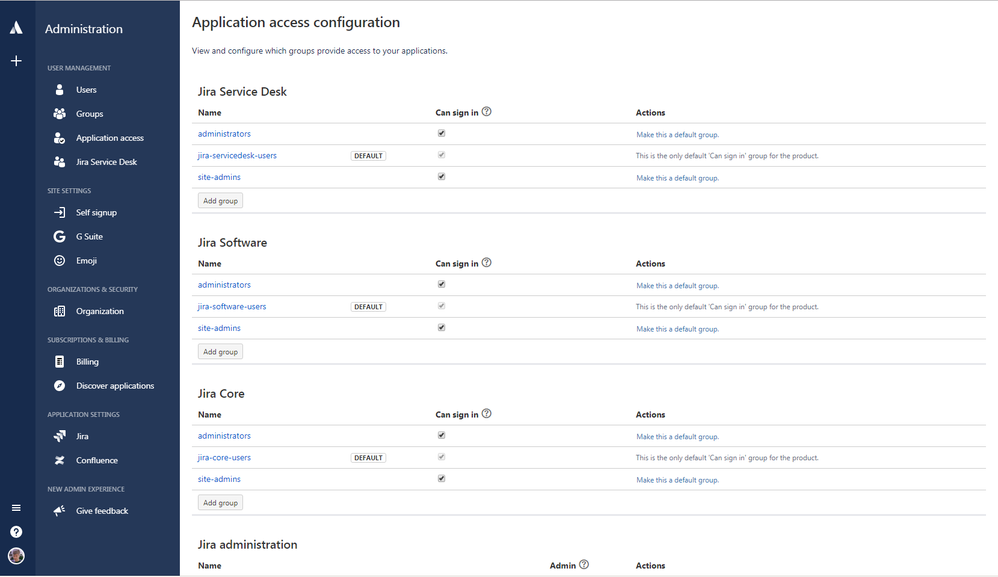
Task: Open the jira-software-users group link
Action: pyautogui.click(x=232, y=306)
